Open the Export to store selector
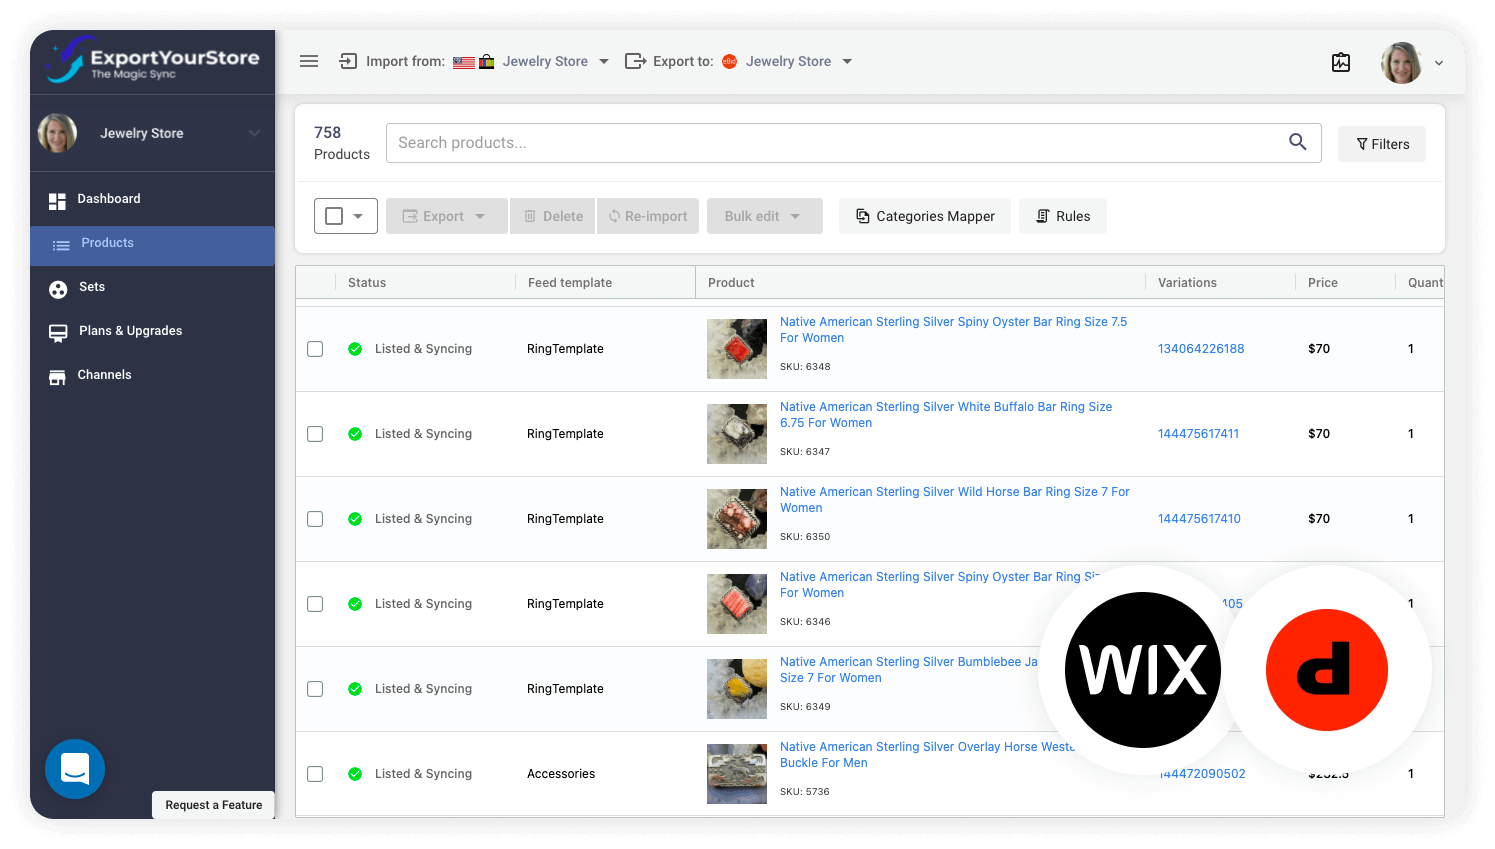 846,61
